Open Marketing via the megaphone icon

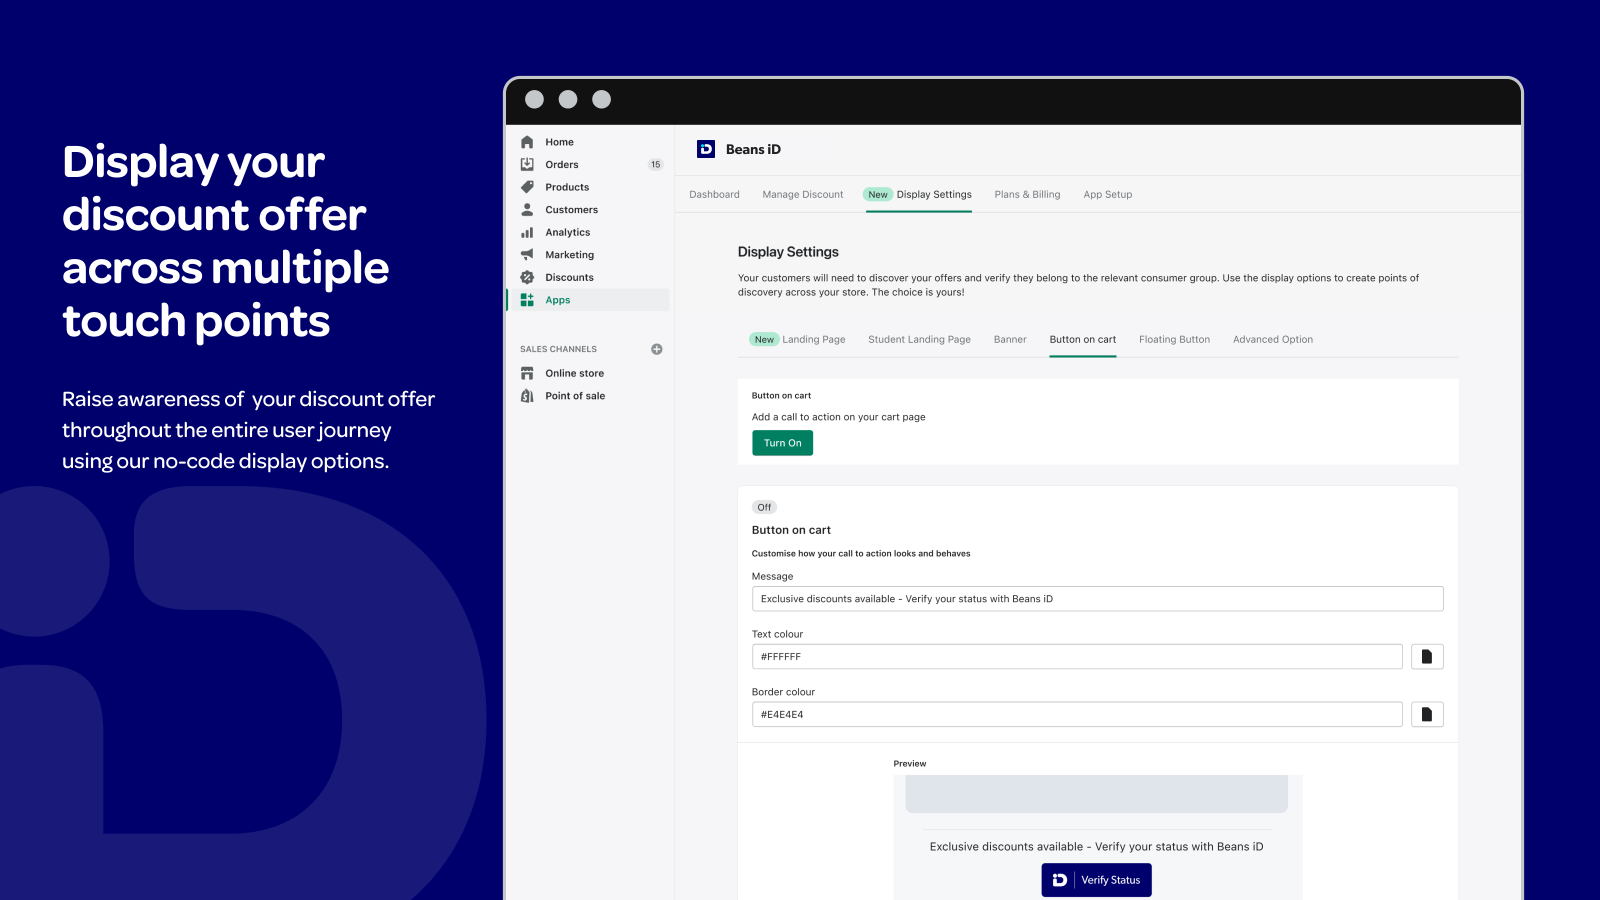point(527,255)
